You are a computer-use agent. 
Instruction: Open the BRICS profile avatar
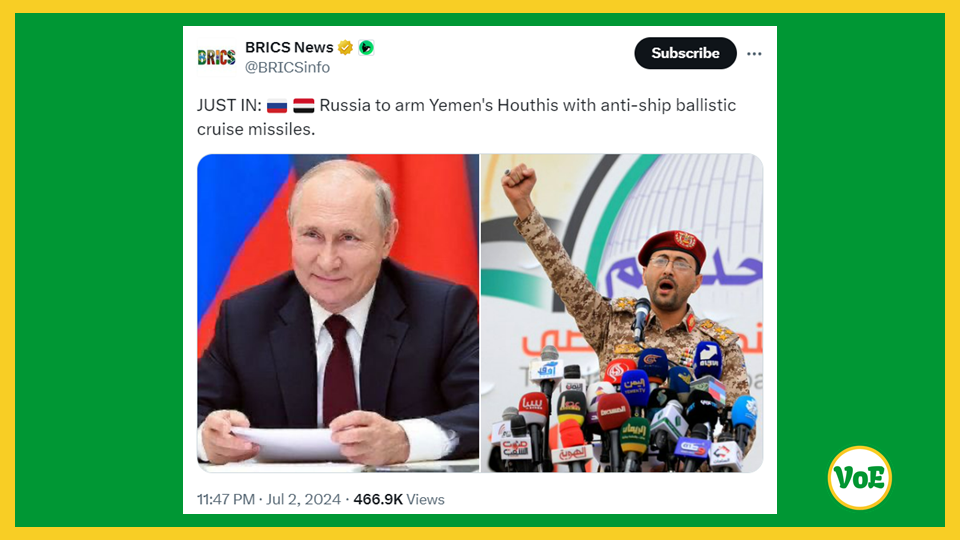click(217, 58)
